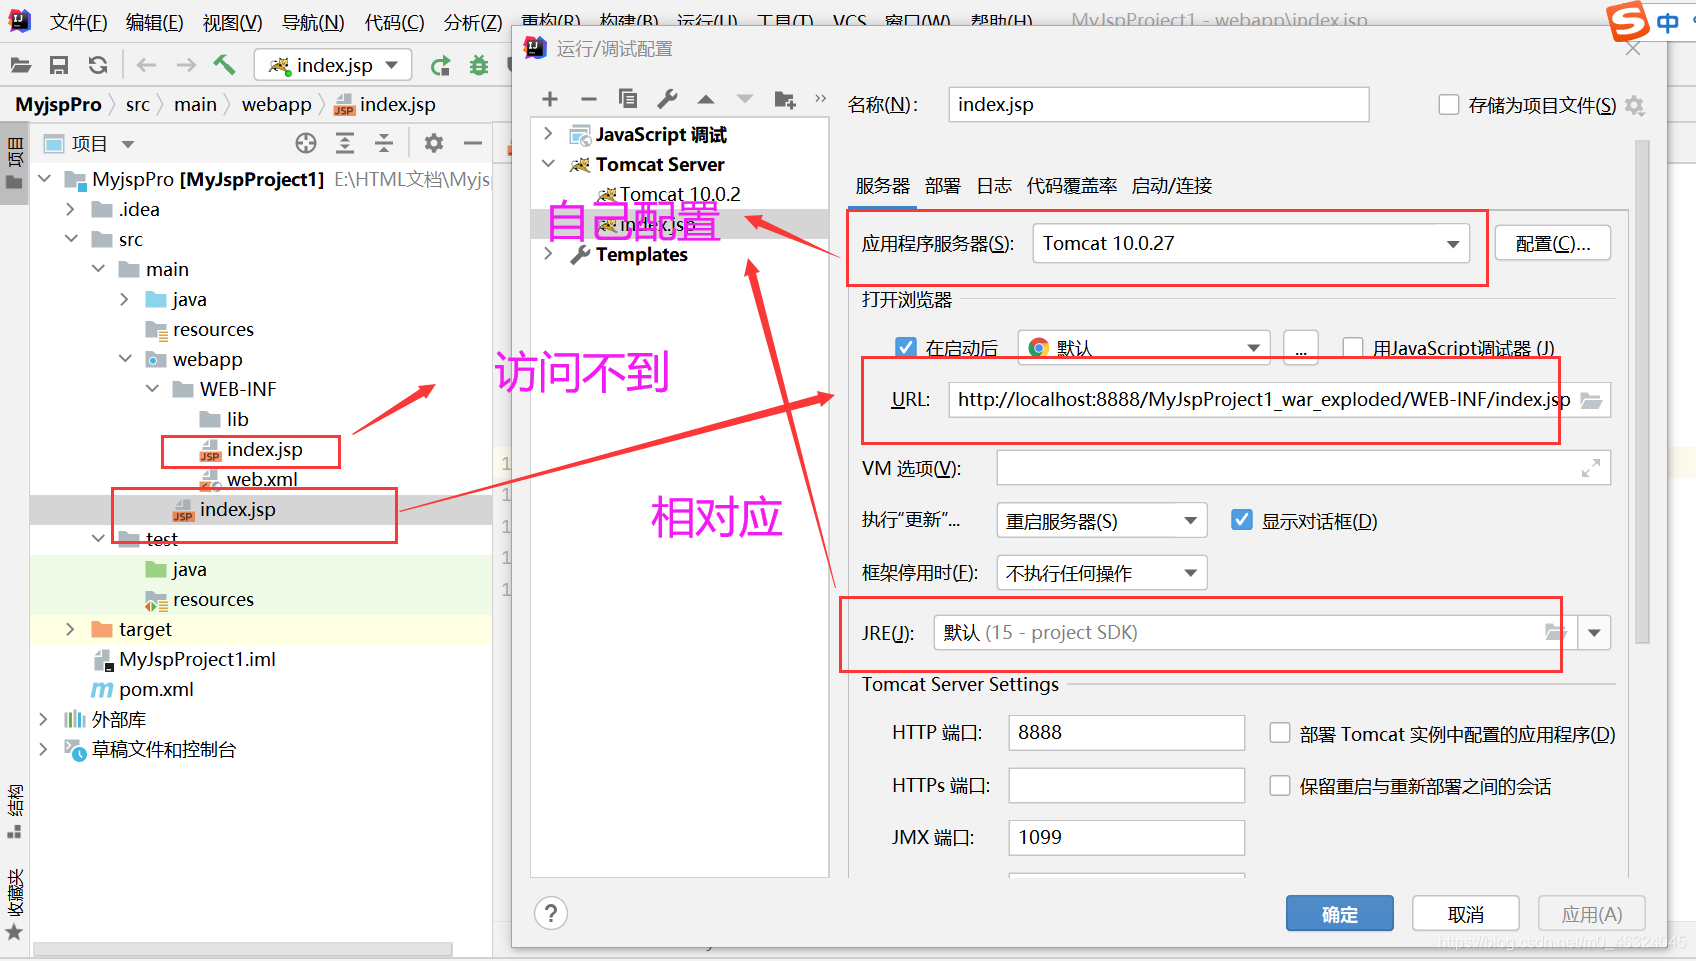The height and width of the screenshot is (961, 1696).
Task: Open the browser 默认 dropdown
Action: [1144, 348]
